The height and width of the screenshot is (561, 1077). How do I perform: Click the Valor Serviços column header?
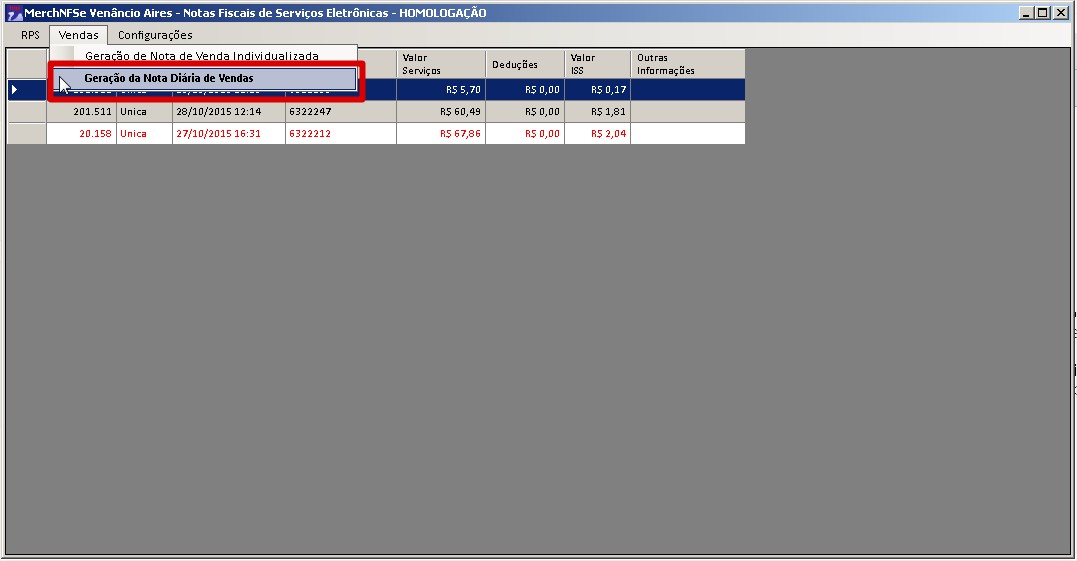(x=441, y=64)
